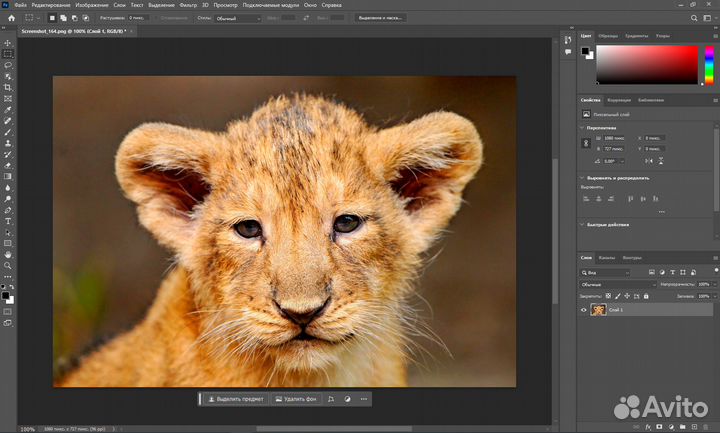Click the search magnifier icon at top right
Image resolution: width=720 pixels, height=433 pixels.
pyautogui.click(x=694, y=18)
